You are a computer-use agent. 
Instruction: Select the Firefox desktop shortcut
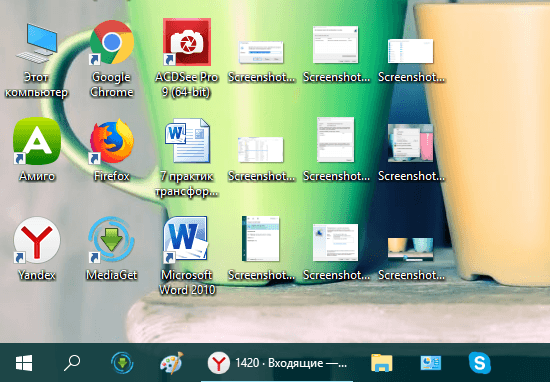pos(112,150)
